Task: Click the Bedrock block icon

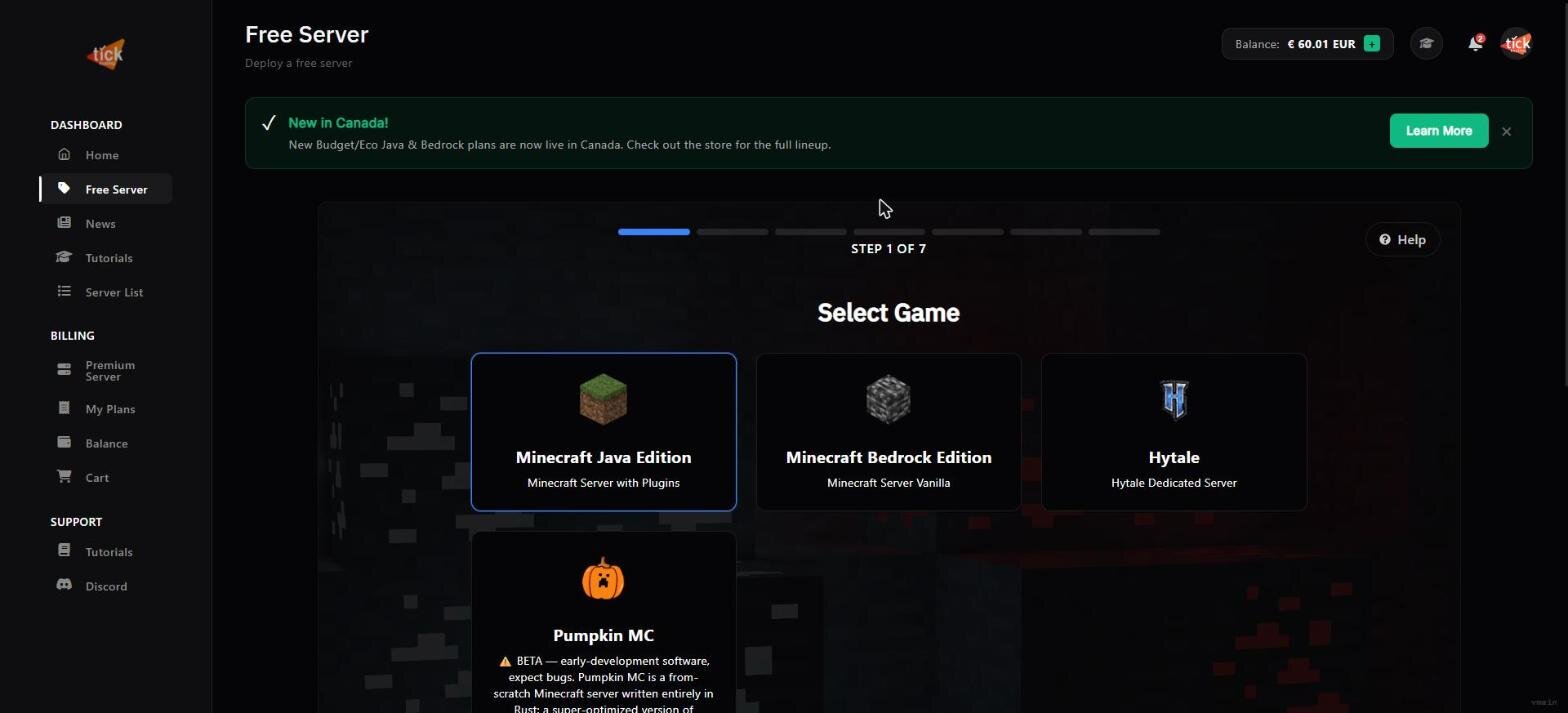Action: (x=888, y=399)
